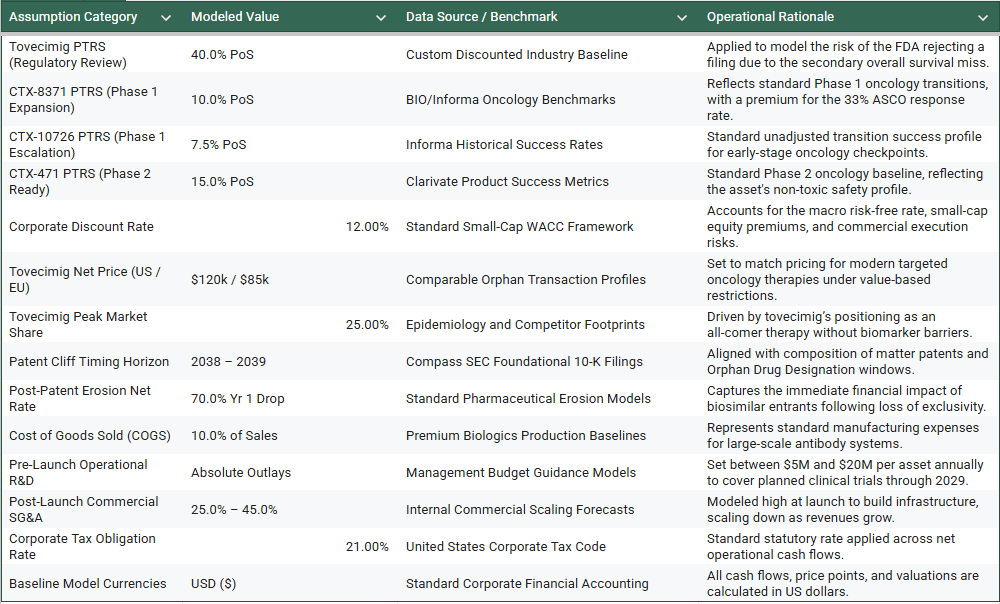Screen dimensions: 1000x604
Task: Select the 2038 – 2039 cell
Action: click(x=290, y=362)
